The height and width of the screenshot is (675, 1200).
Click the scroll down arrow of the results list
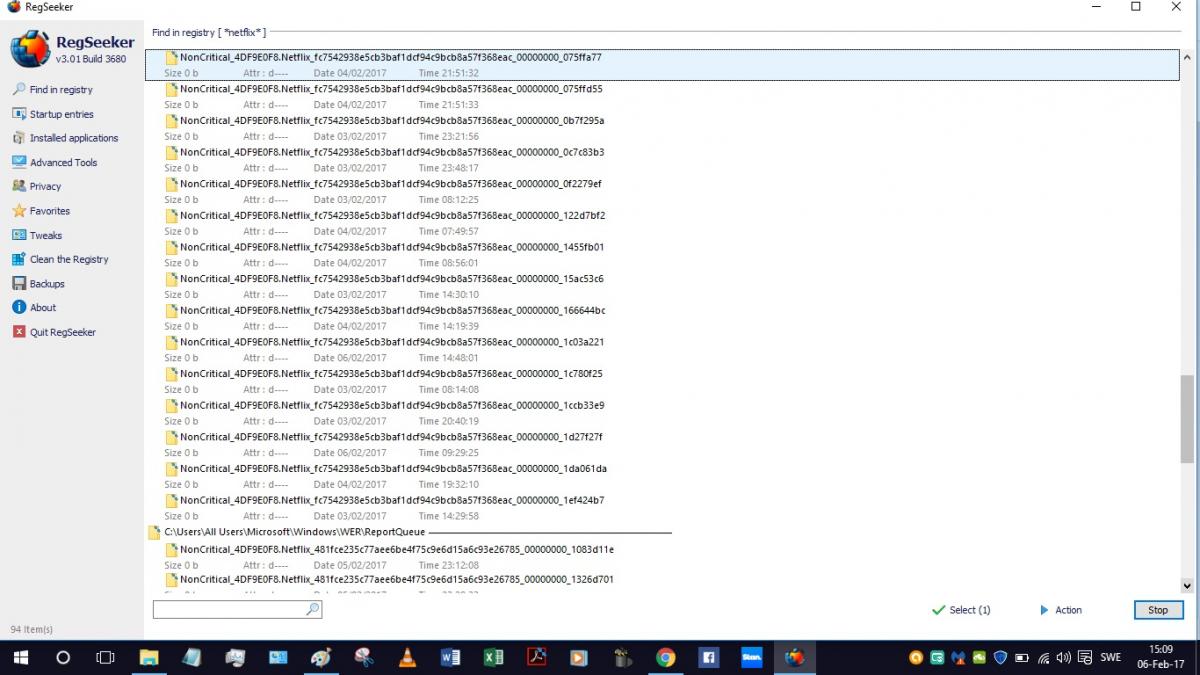(x=1187, y=586)
